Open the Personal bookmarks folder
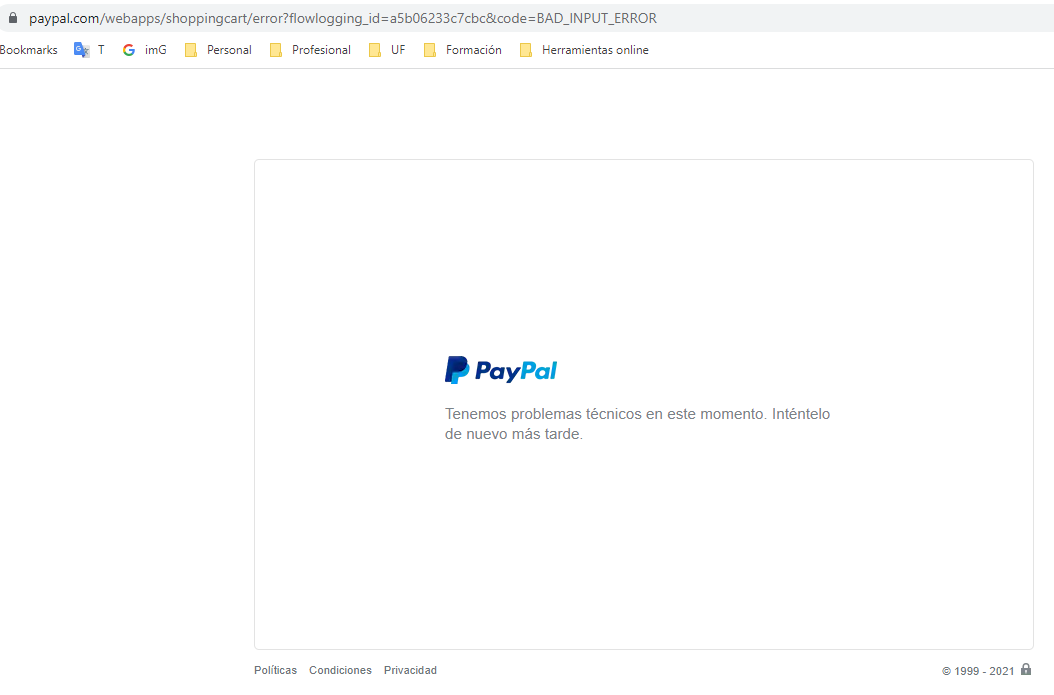The height and width of the screenshot is (695, 1054). pyautogui.click(x=218, y=50)
